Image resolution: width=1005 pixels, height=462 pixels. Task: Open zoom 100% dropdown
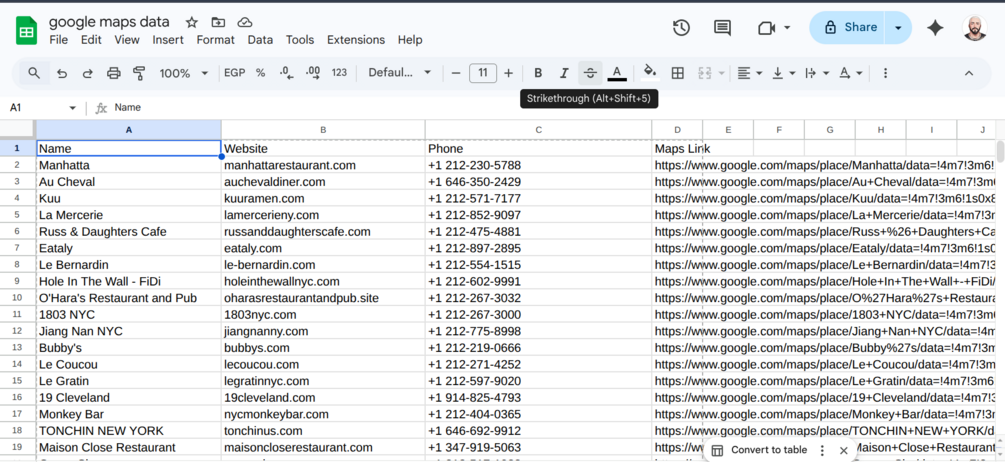point(183,73)
